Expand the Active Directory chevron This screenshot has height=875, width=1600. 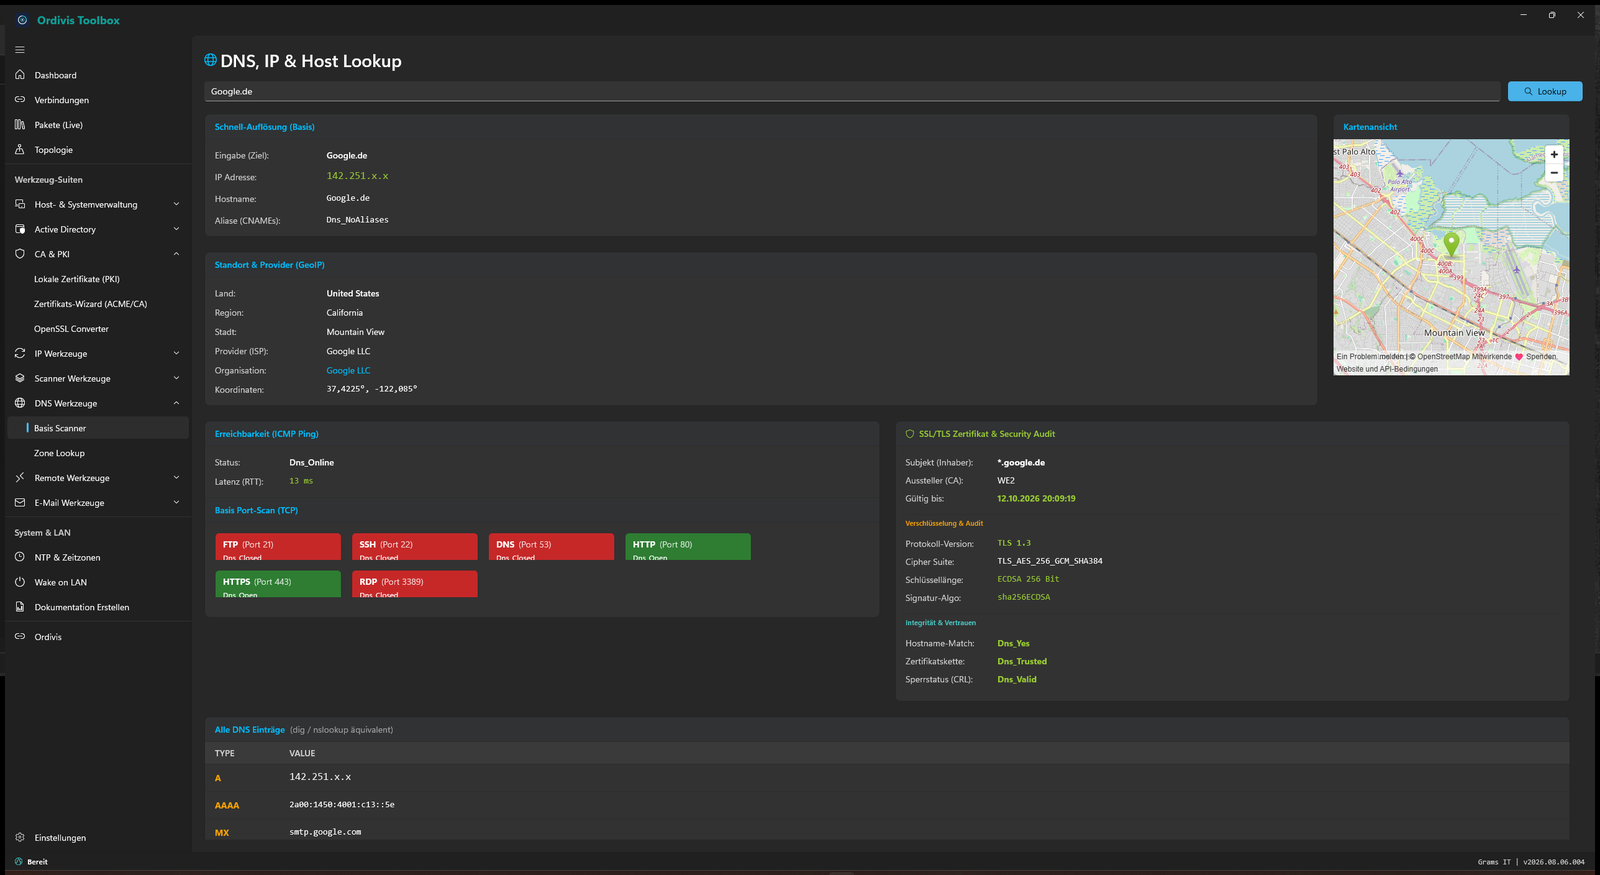tap(176, 229)
